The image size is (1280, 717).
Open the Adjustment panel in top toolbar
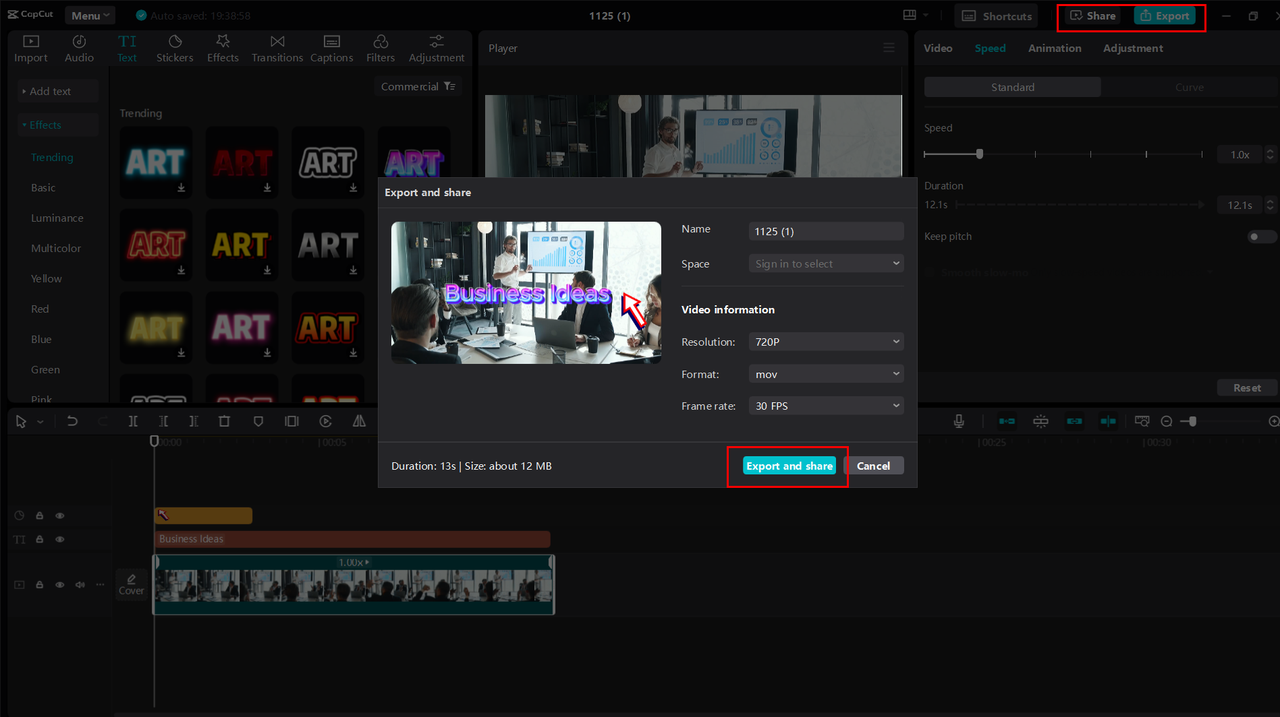437,49
